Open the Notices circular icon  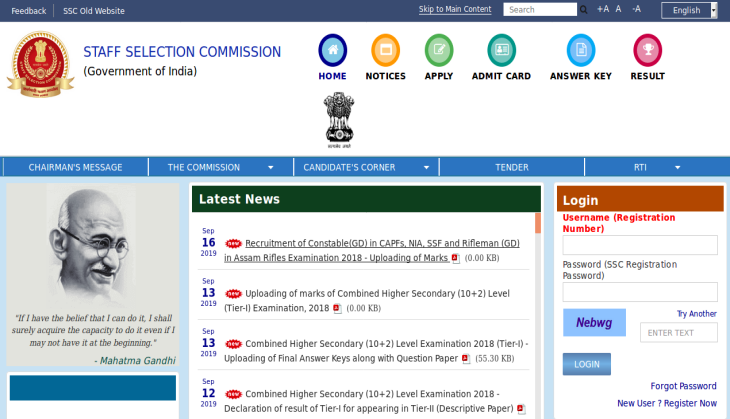coord(385,50)
